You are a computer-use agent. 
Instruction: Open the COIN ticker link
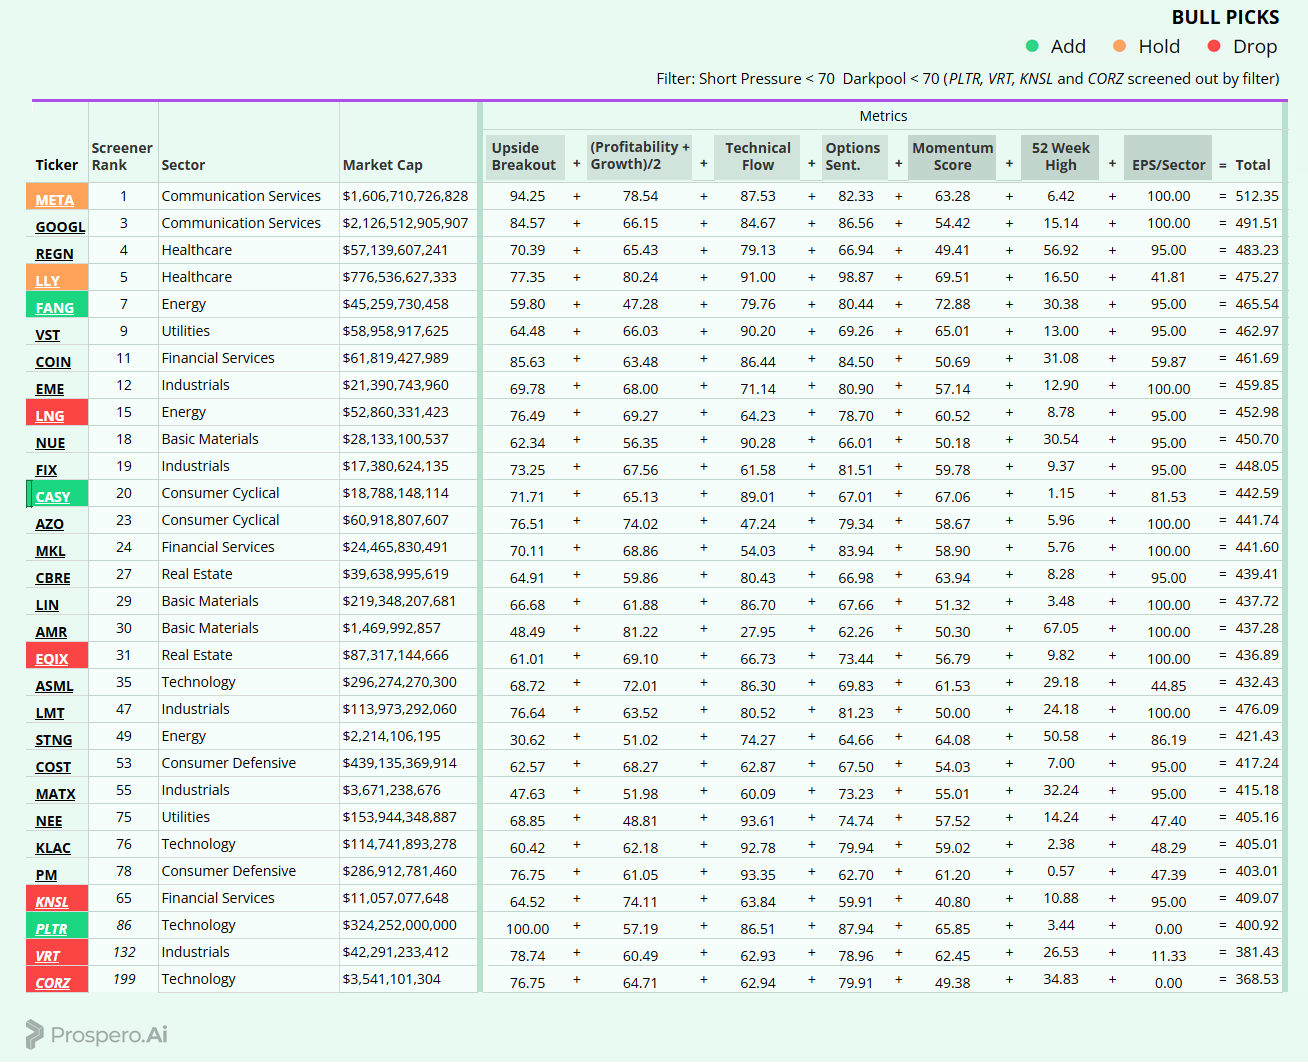53,362
